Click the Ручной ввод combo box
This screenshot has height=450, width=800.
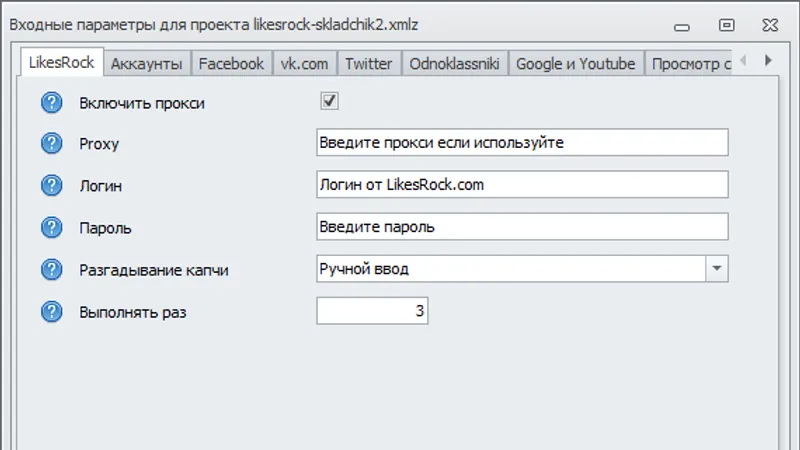point(522,268)
